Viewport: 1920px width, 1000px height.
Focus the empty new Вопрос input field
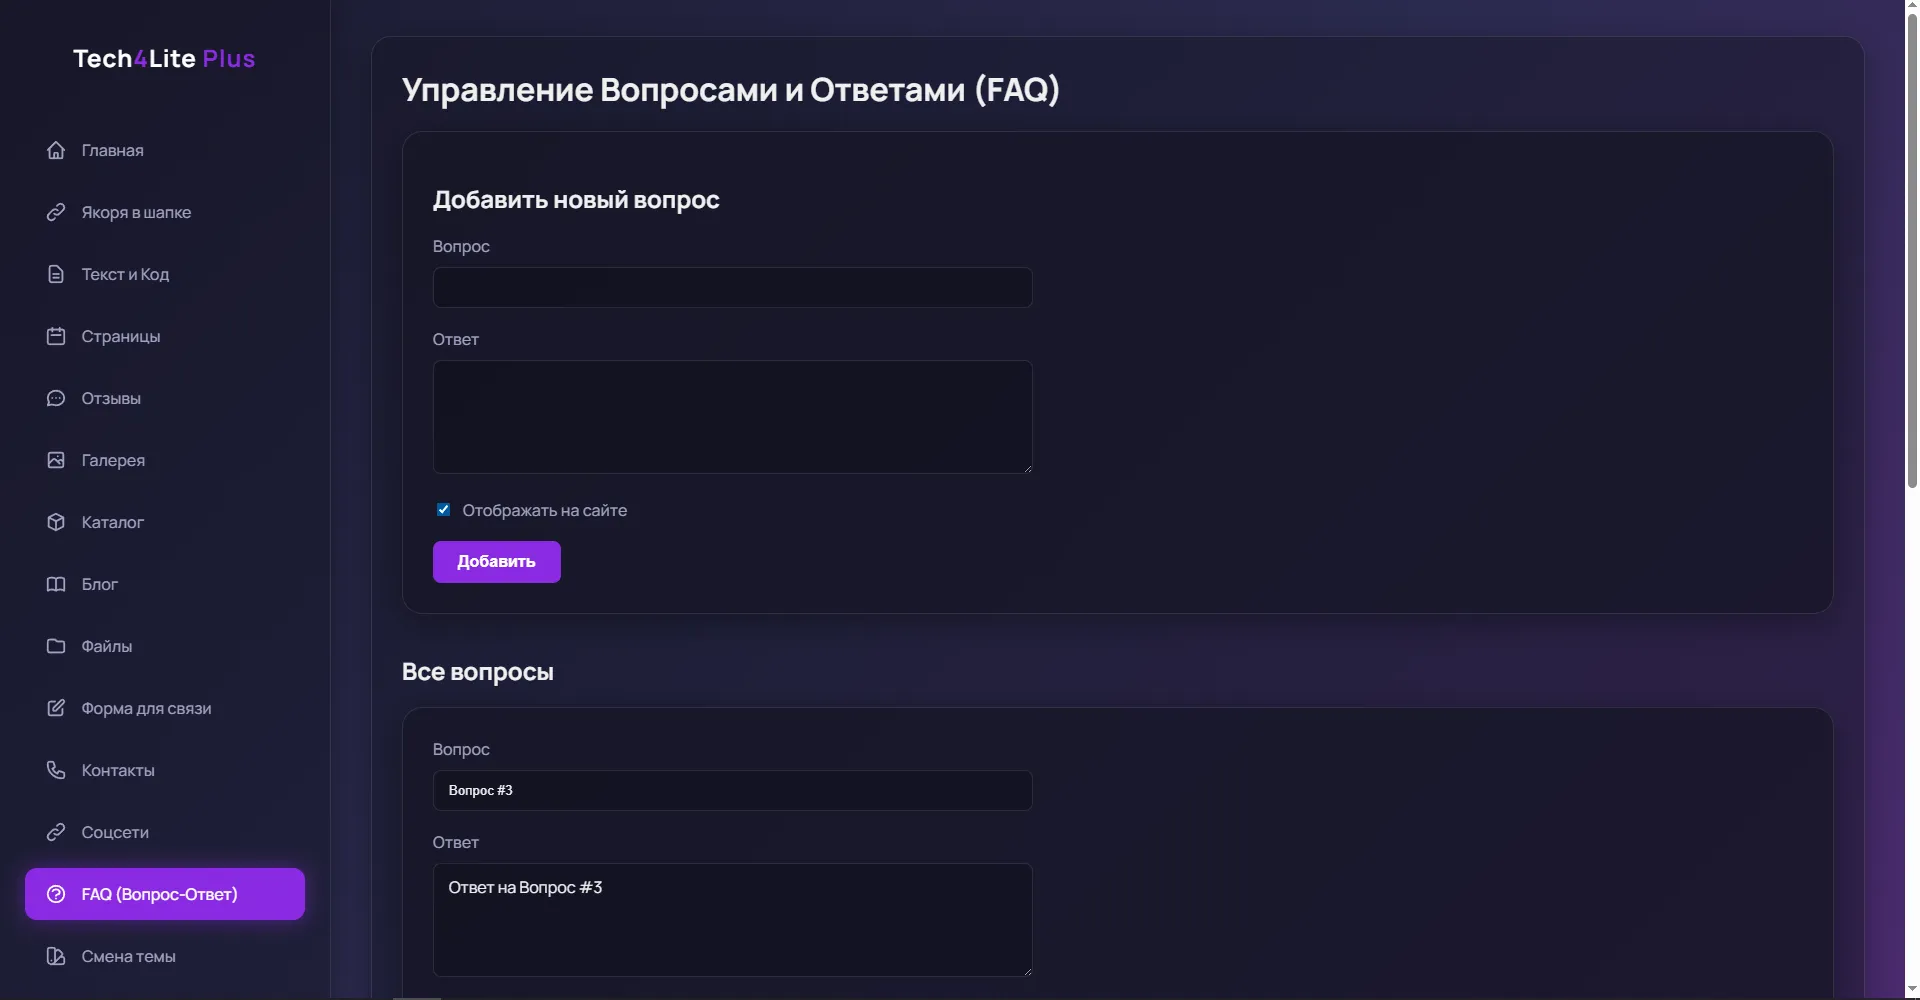(732, 287)
